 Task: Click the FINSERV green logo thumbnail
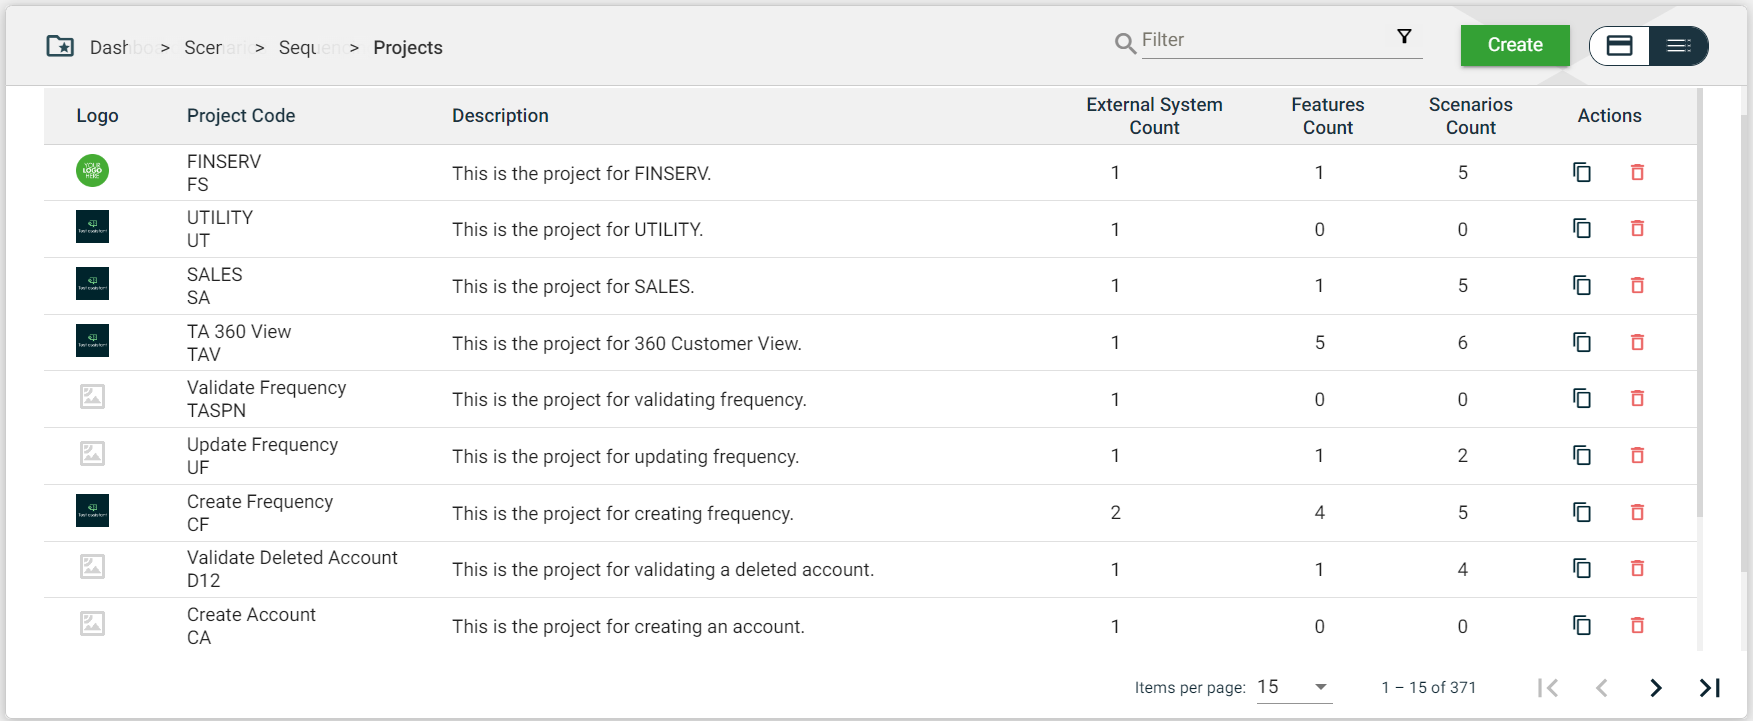click(x=92, y=171)
